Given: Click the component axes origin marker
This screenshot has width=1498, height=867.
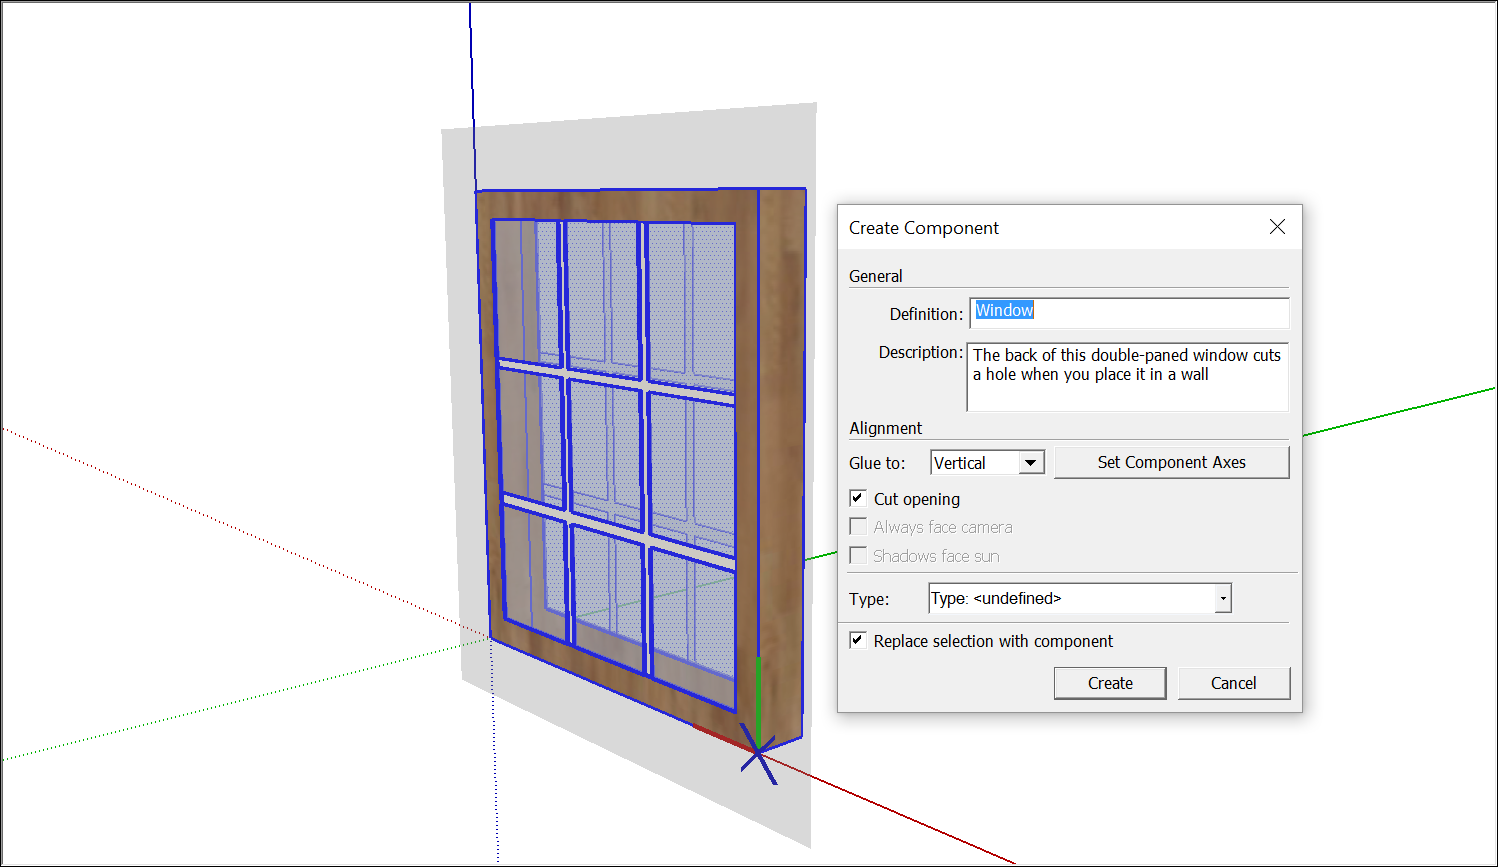Looking at the screenshot, I should click(758, 754).
